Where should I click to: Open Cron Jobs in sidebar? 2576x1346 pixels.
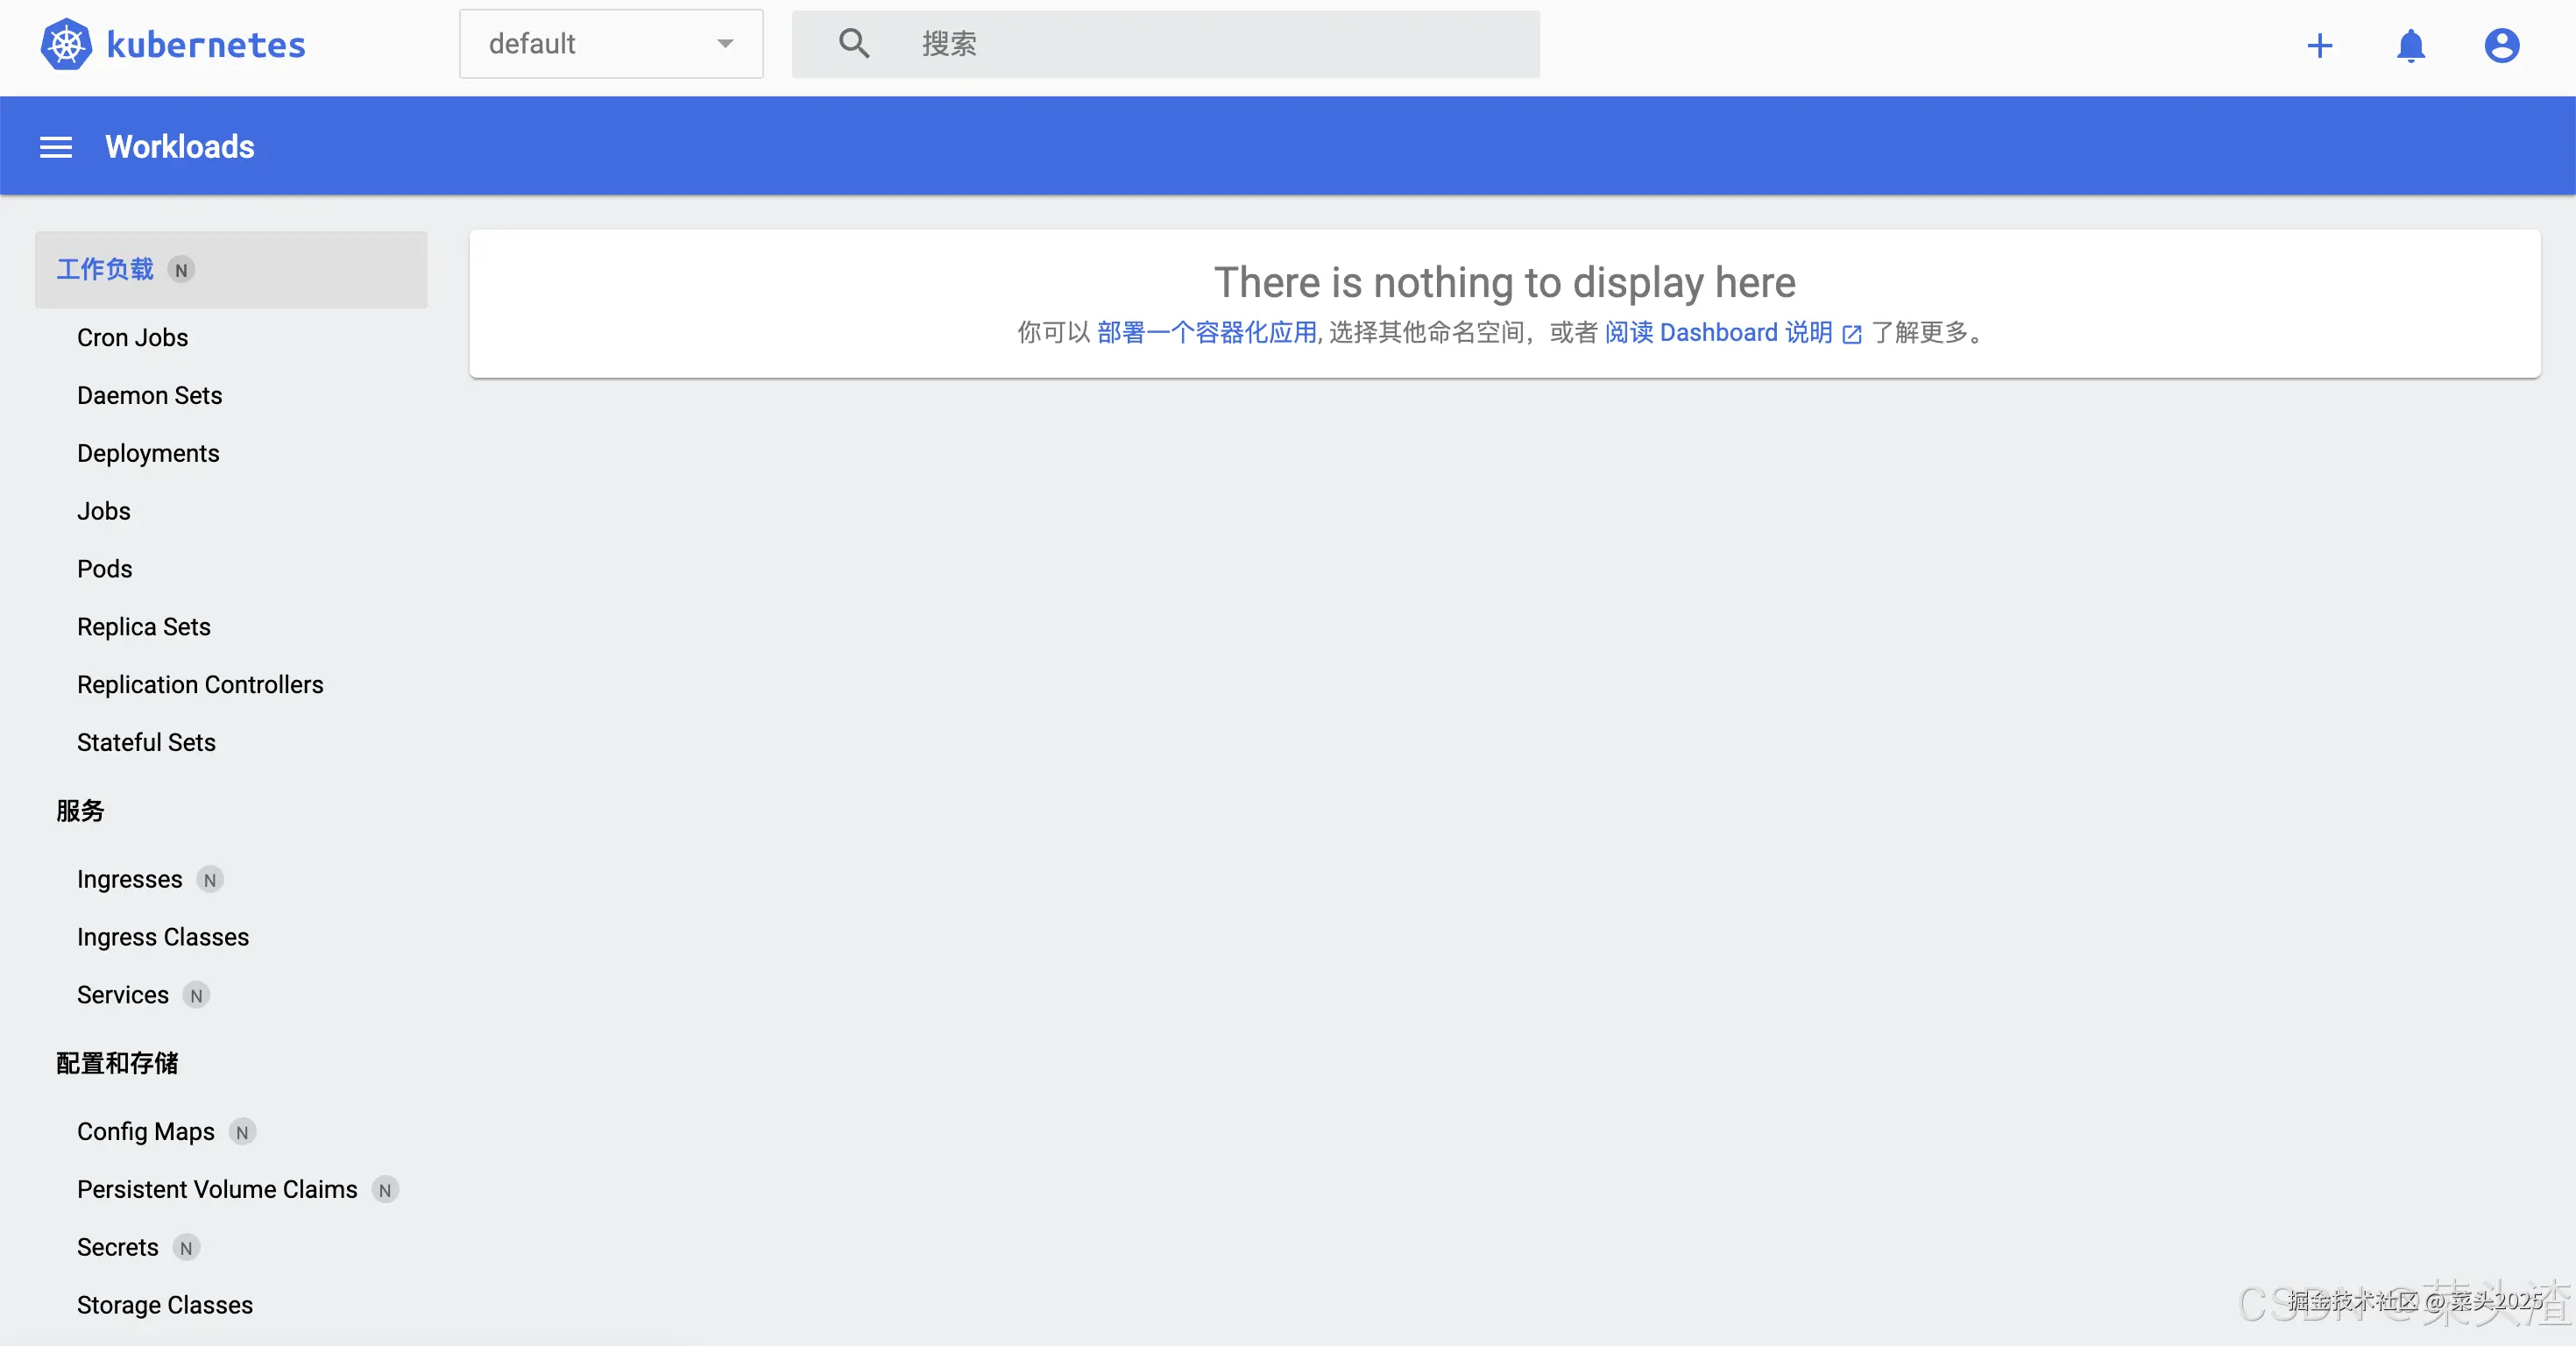(x=133, y=338)
